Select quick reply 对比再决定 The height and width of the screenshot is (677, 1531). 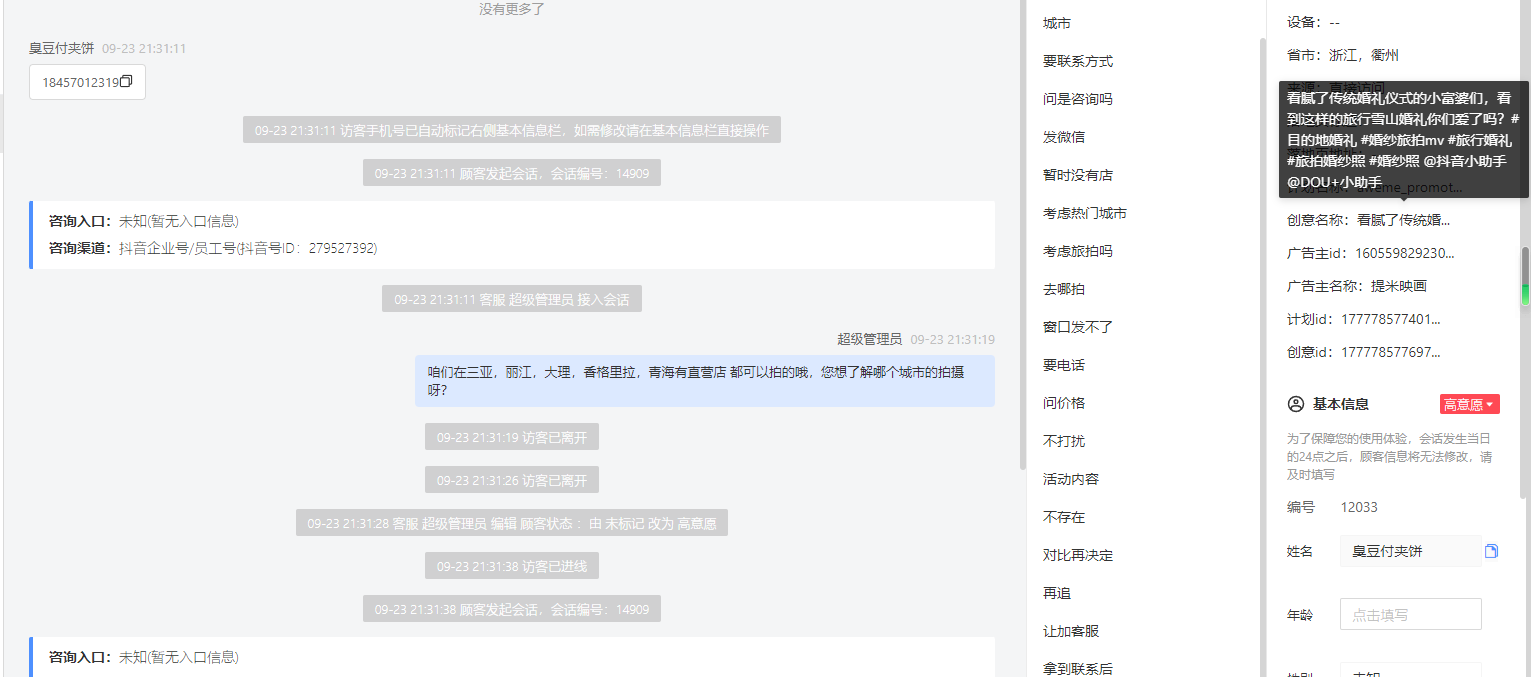pyautogui.click(x=1078, y=555)
